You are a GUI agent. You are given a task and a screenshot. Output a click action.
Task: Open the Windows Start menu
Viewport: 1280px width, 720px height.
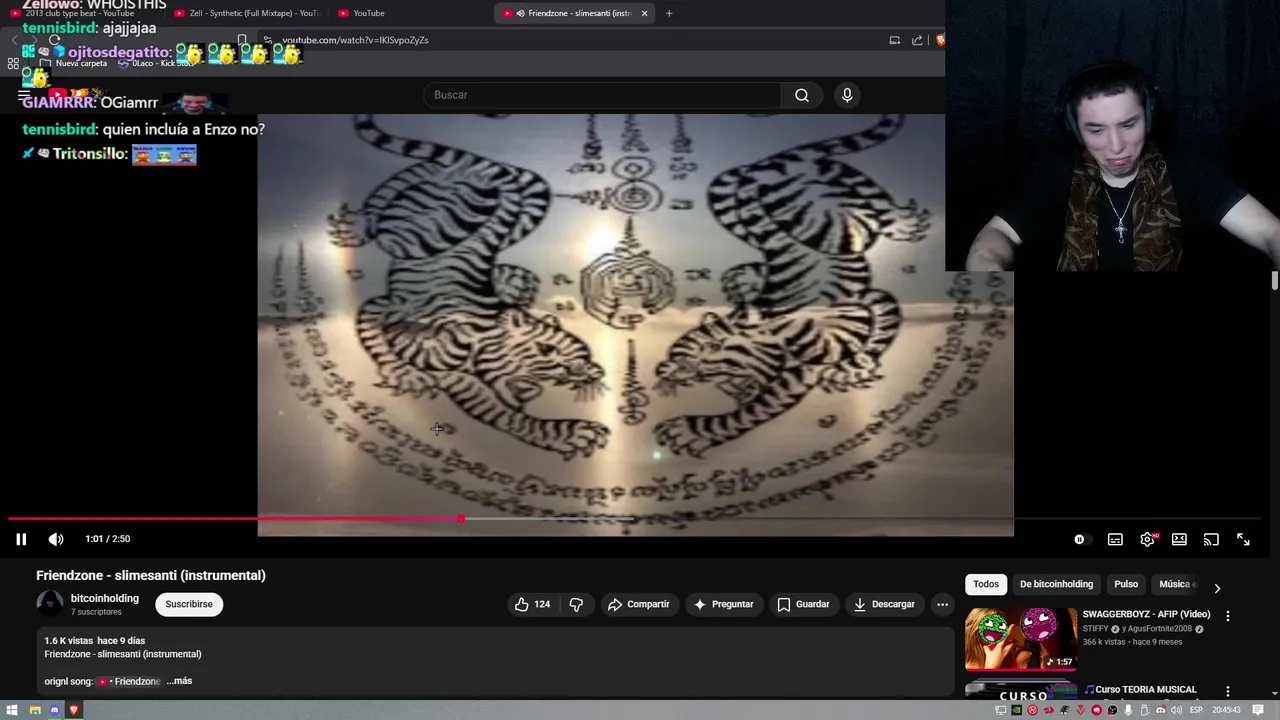point(12,710)
